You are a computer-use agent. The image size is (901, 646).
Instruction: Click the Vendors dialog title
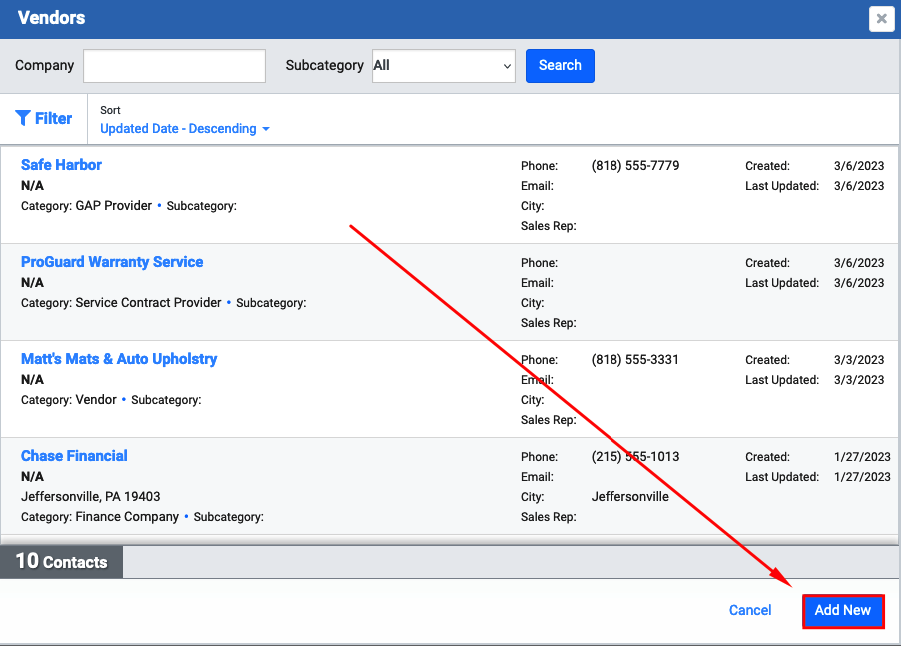pyautogui.click(x=51, y=18)
